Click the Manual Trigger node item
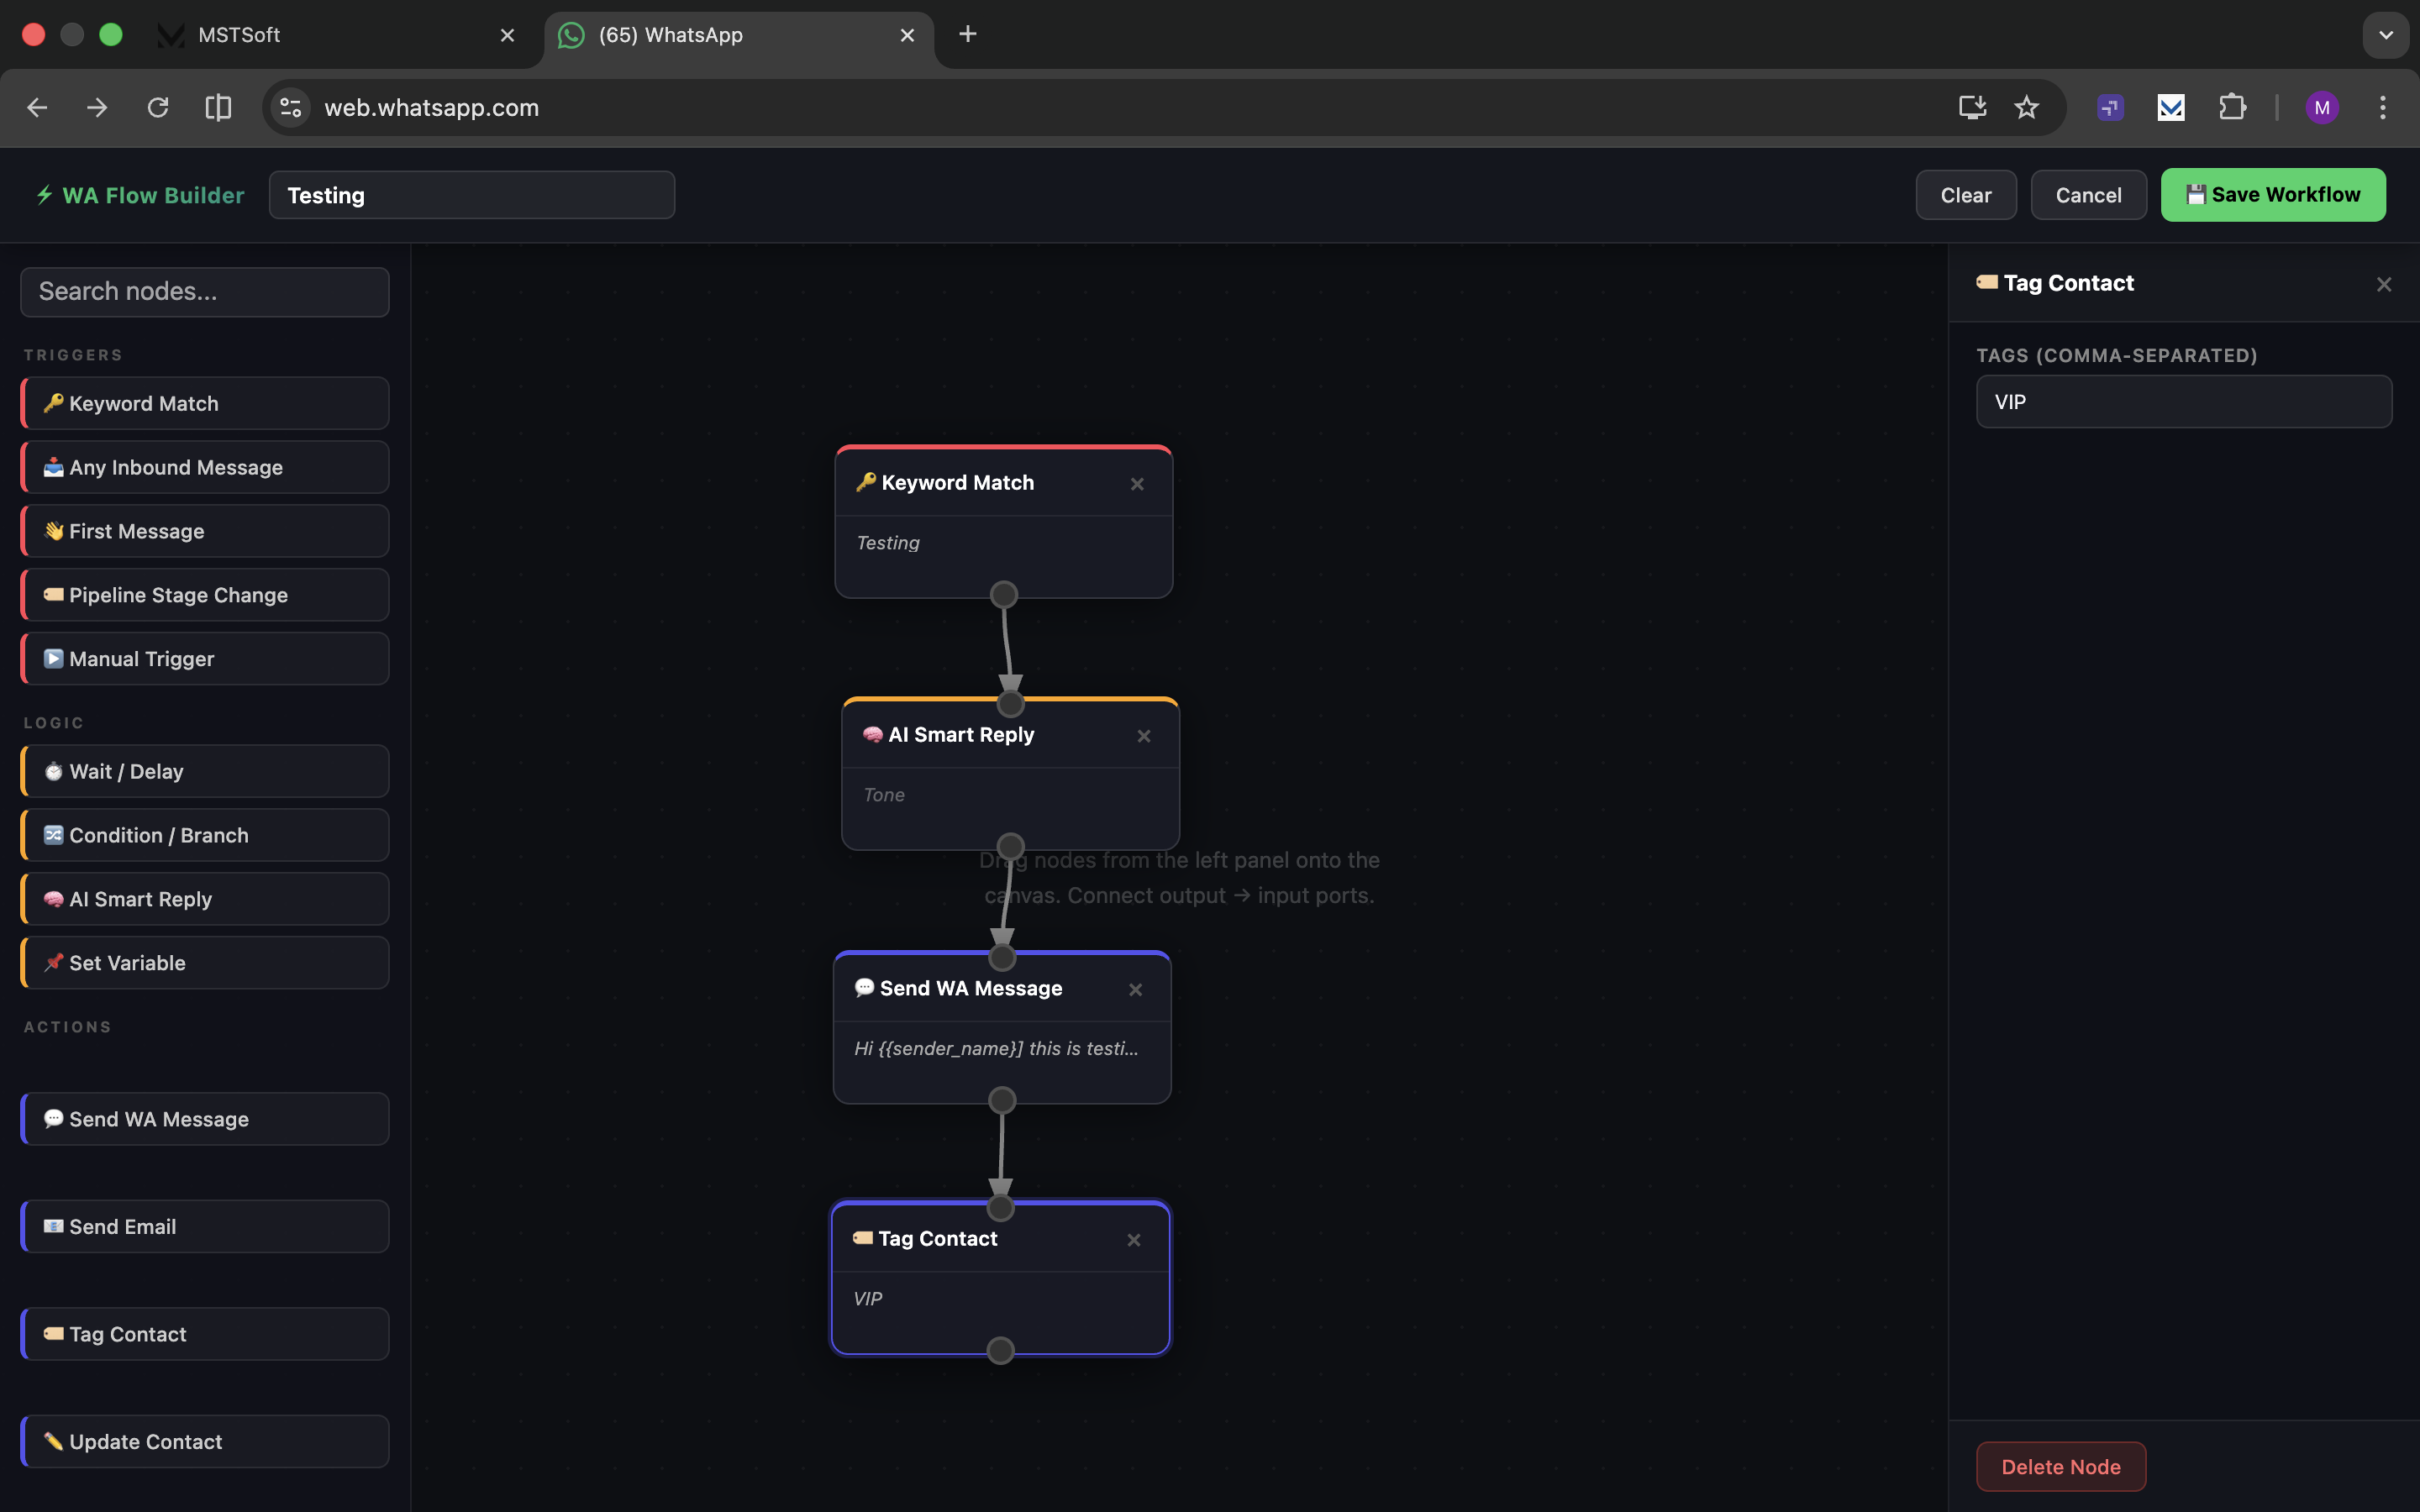This screenshot has height=1512, width=2420. pos(205,659)
